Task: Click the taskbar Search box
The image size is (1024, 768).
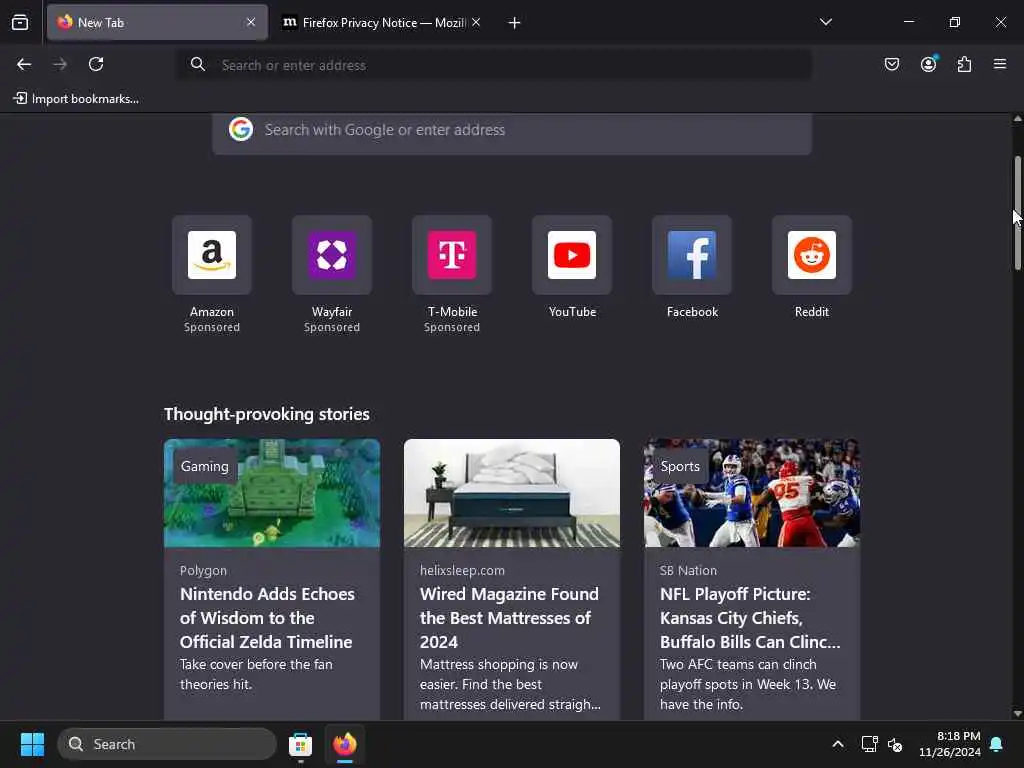Action: click(x=167, y=744)
